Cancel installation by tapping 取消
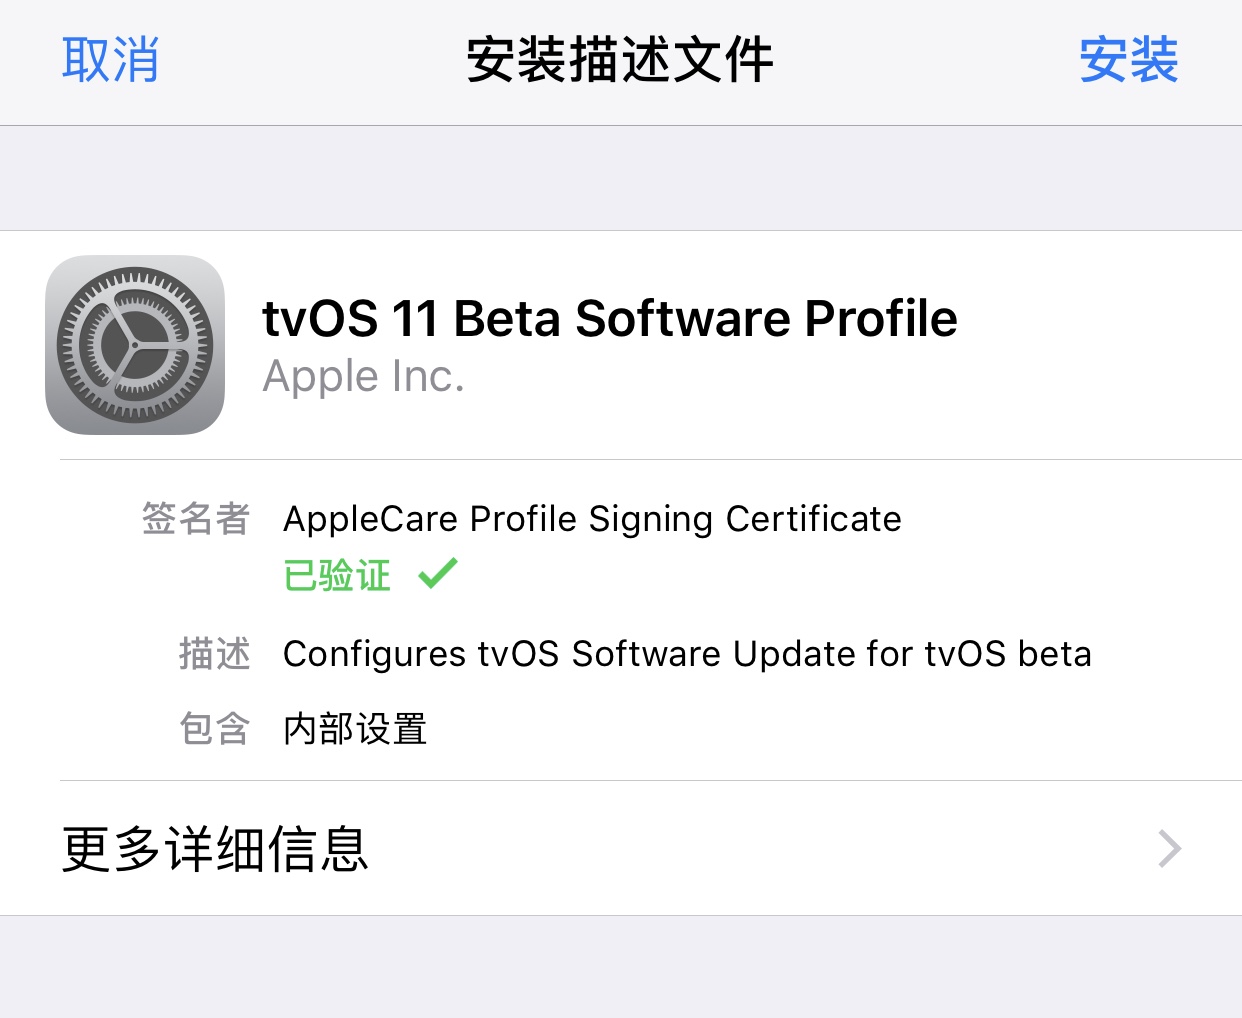Screen dimensions: 1242x1018 (x=110, y=60)
